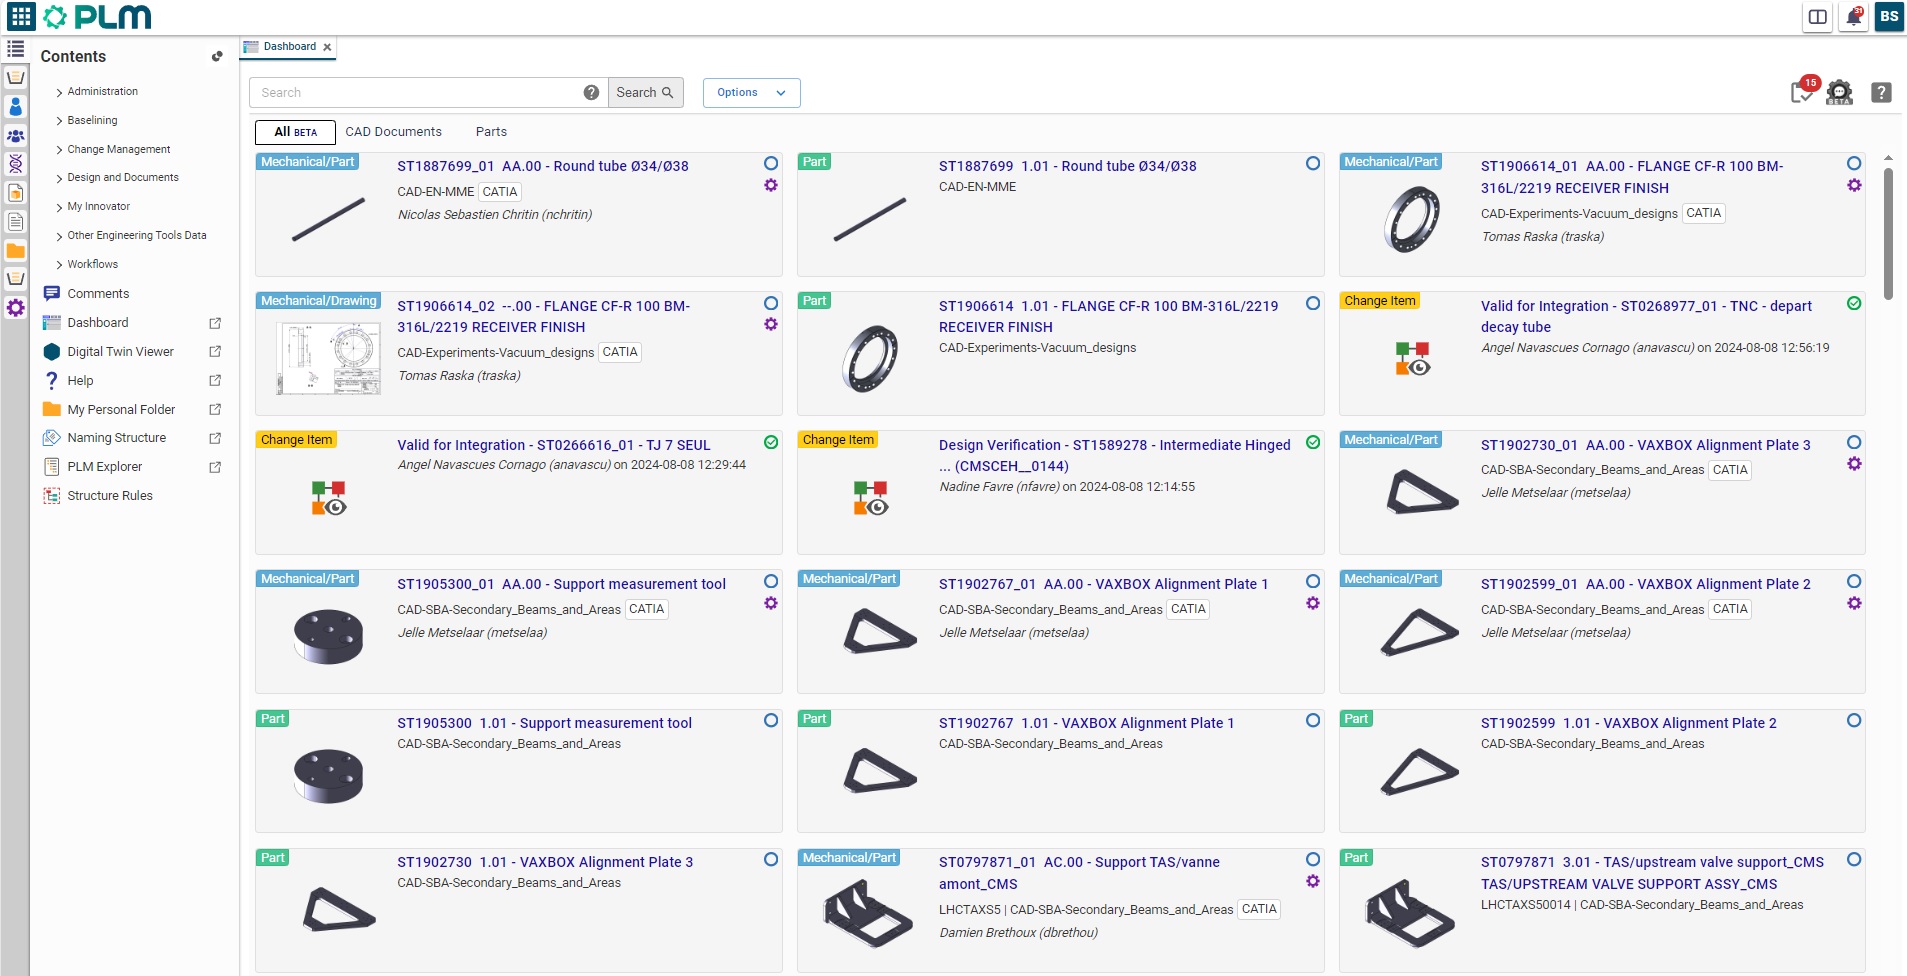Open the purple gear sidebar icon

15,308
